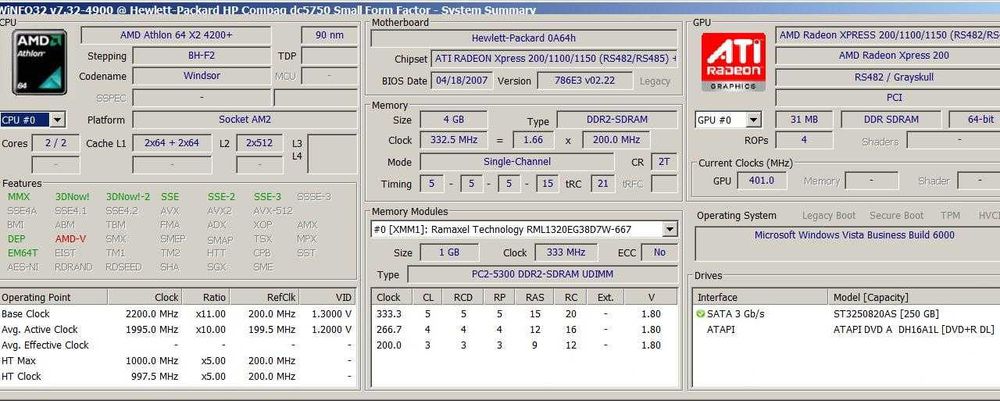Click the BIOS version 786E3 v02.22 field
Image resolution: width=1000 pixels, height=401 pixels.
585,81
